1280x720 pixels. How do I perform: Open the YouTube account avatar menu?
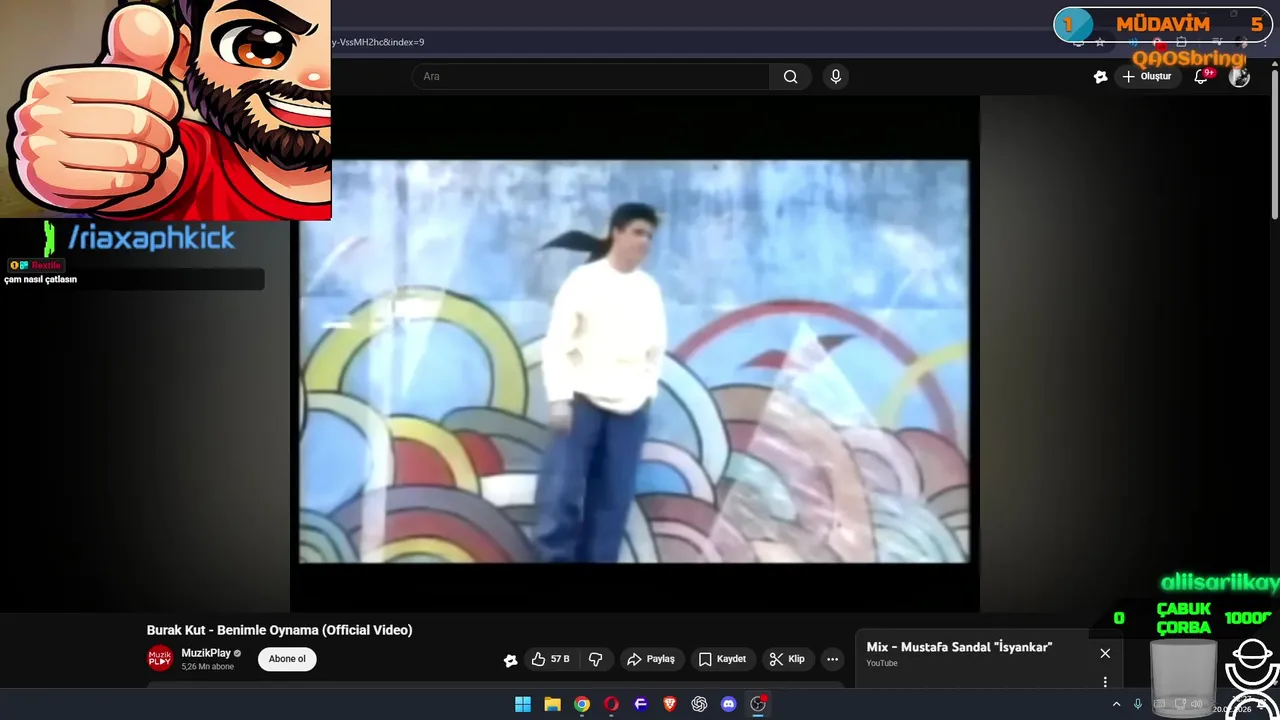(x=1239, y=77)
